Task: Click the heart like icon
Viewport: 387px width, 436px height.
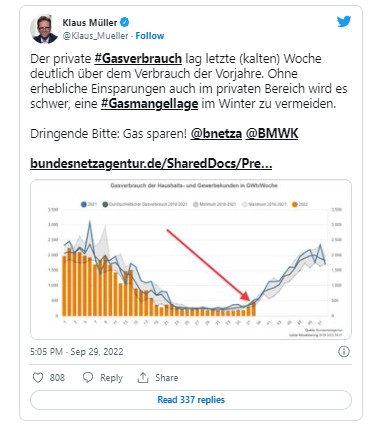Action: point(38,378)
